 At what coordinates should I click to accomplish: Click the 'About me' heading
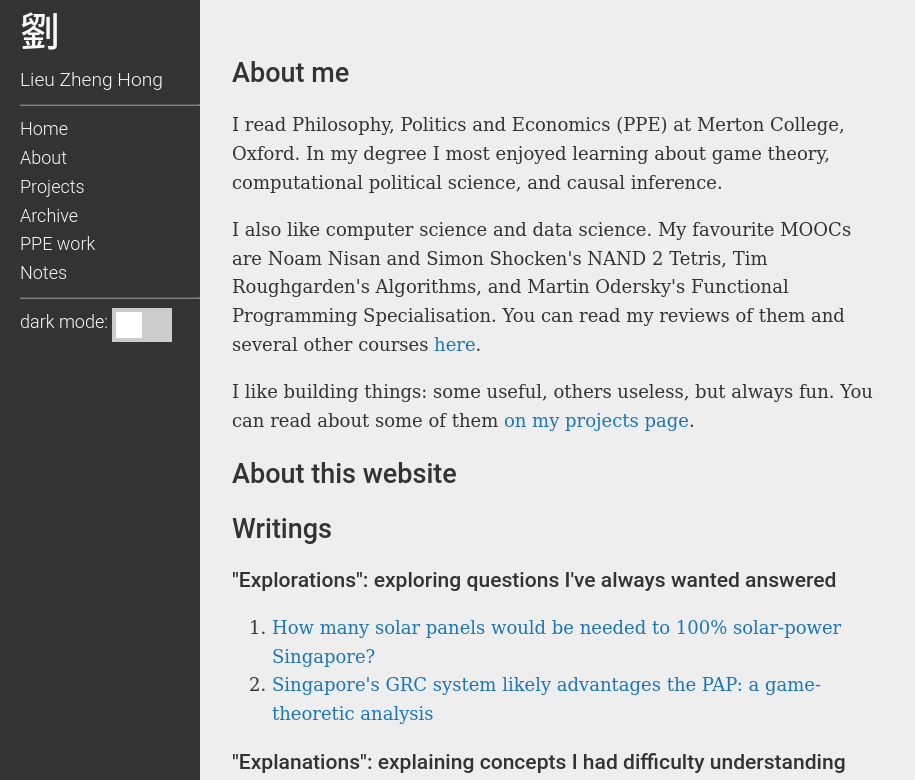click(291, 73)
